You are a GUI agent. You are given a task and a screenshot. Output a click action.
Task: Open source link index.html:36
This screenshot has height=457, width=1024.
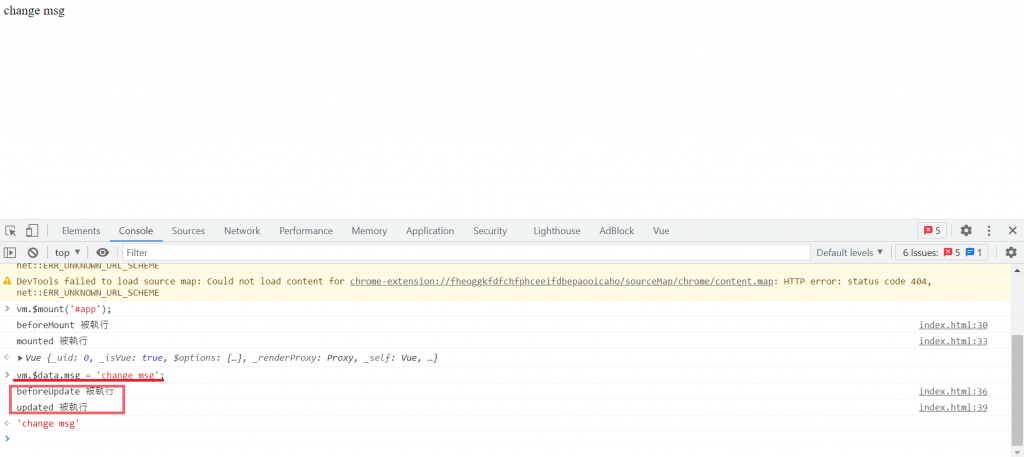pos(953,392)
